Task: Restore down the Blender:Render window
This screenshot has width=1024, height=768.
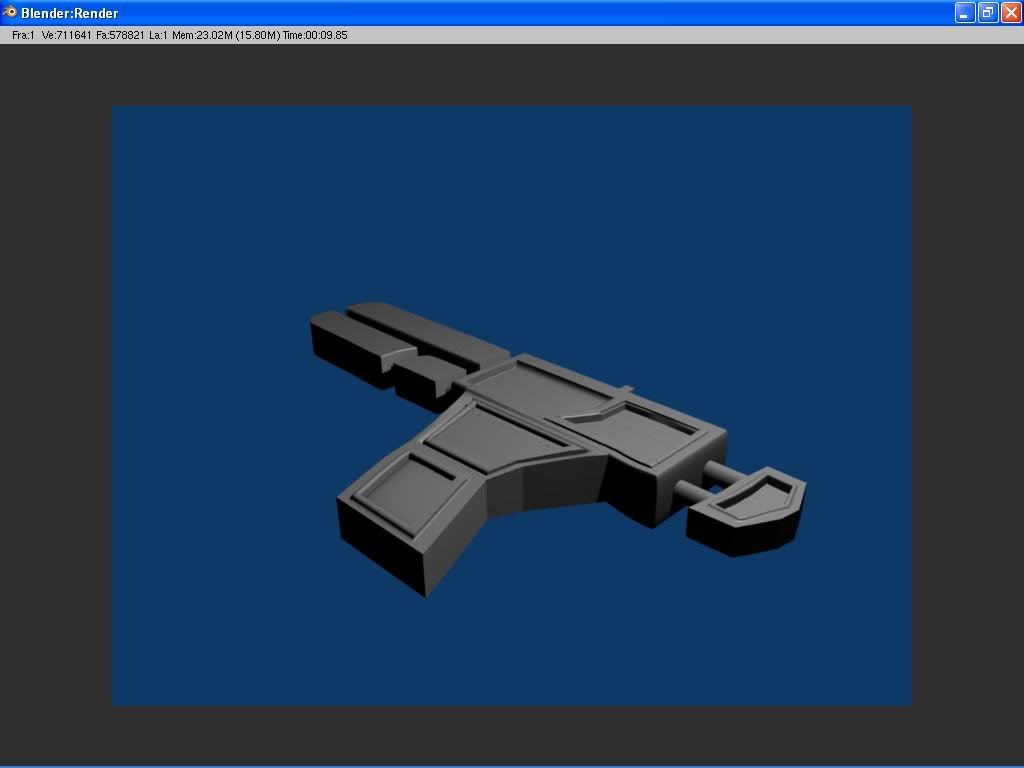Action: 988,13
